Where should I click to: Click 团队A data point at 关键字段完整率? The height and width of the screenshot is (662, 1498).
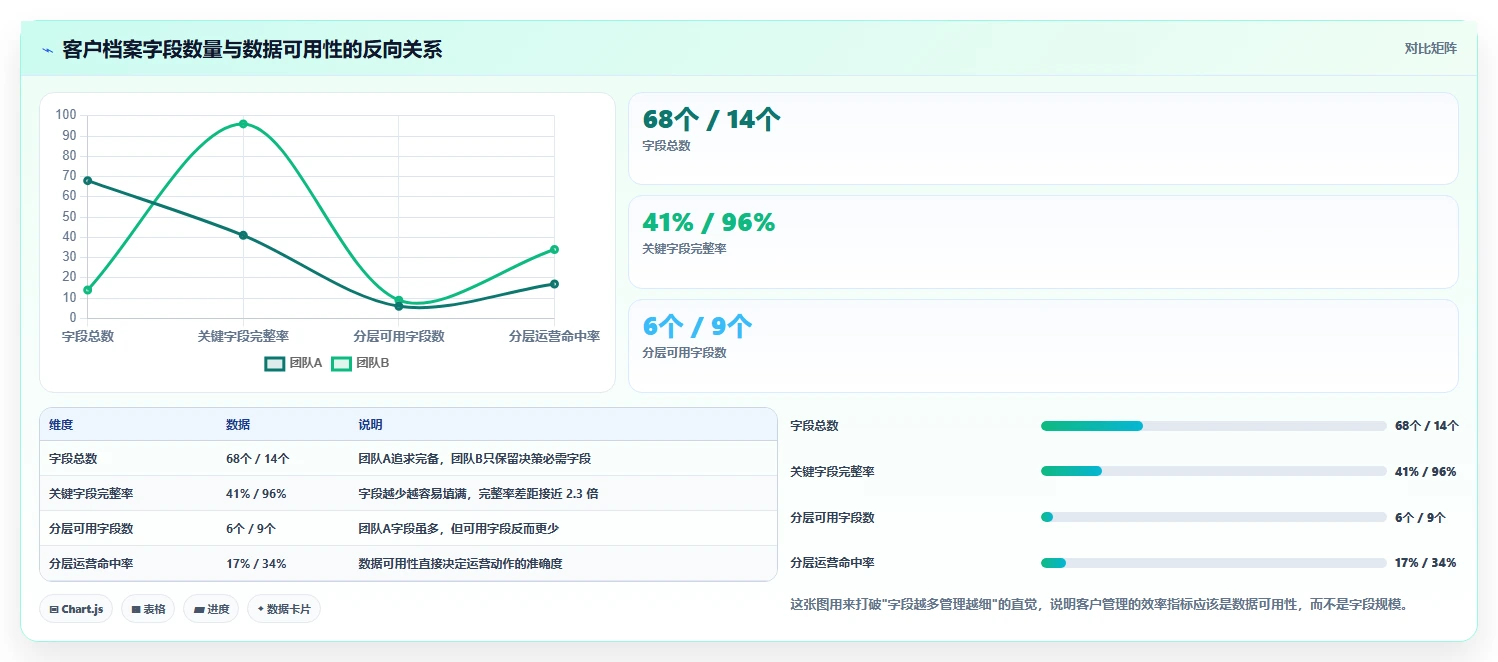pyautogui.click(x=243, y=235)
